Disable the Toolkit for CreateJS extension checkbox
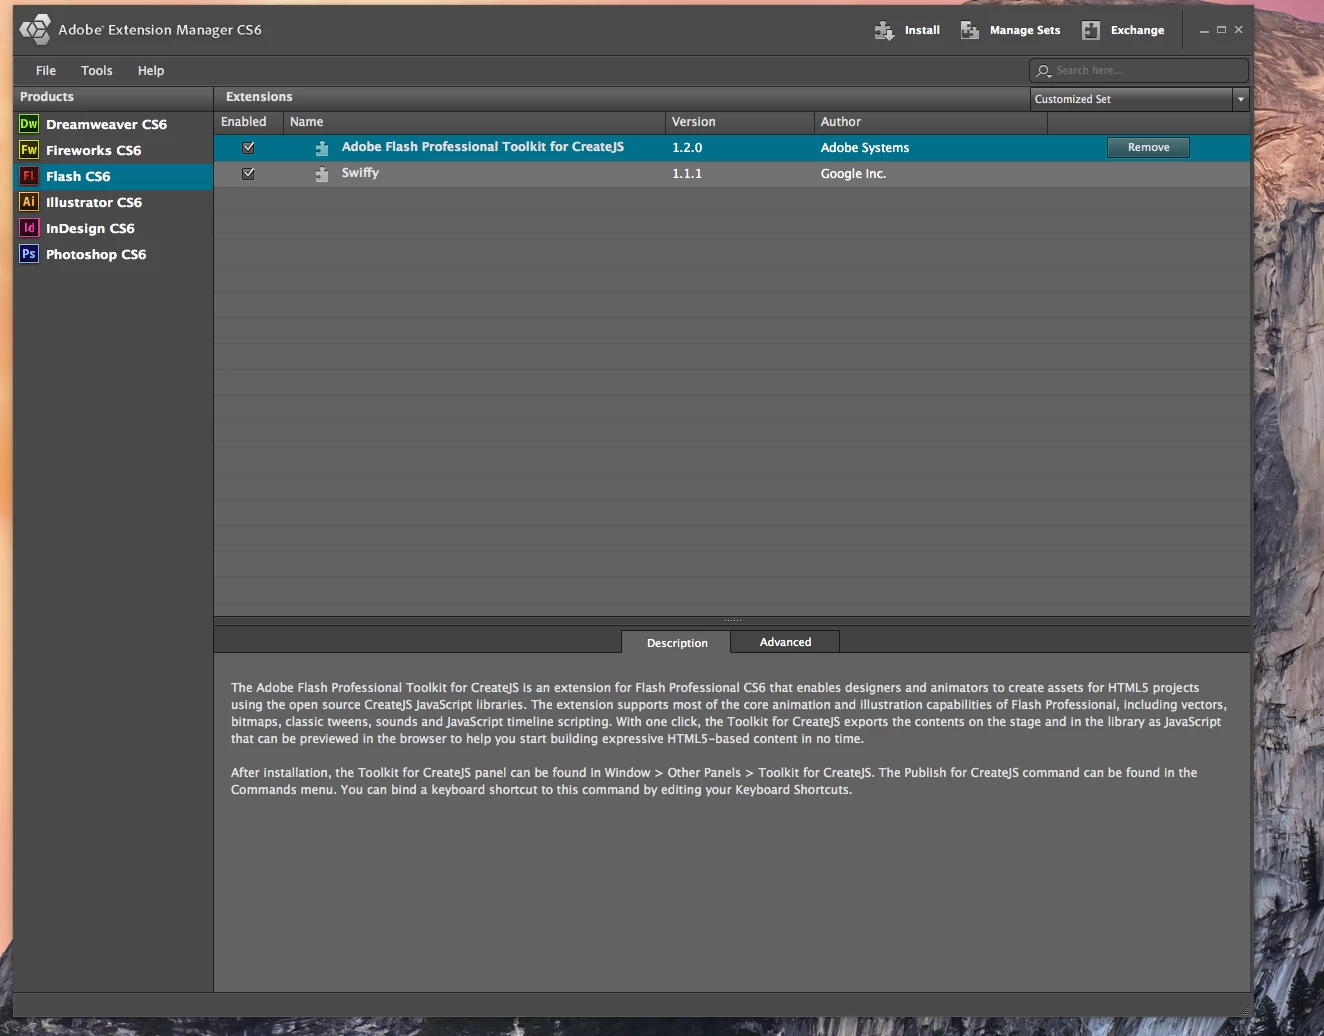Viewport: 1324px width, 1036px height. [249, 148]
